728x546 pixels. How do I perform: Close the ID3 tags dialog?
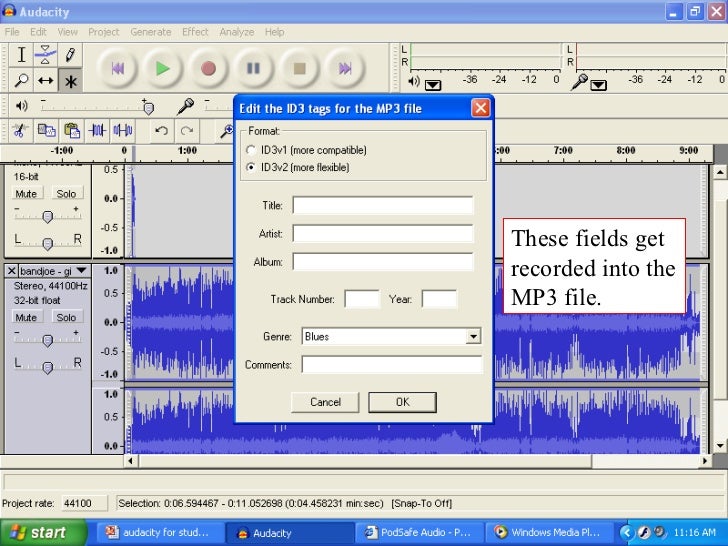point(481,108)
